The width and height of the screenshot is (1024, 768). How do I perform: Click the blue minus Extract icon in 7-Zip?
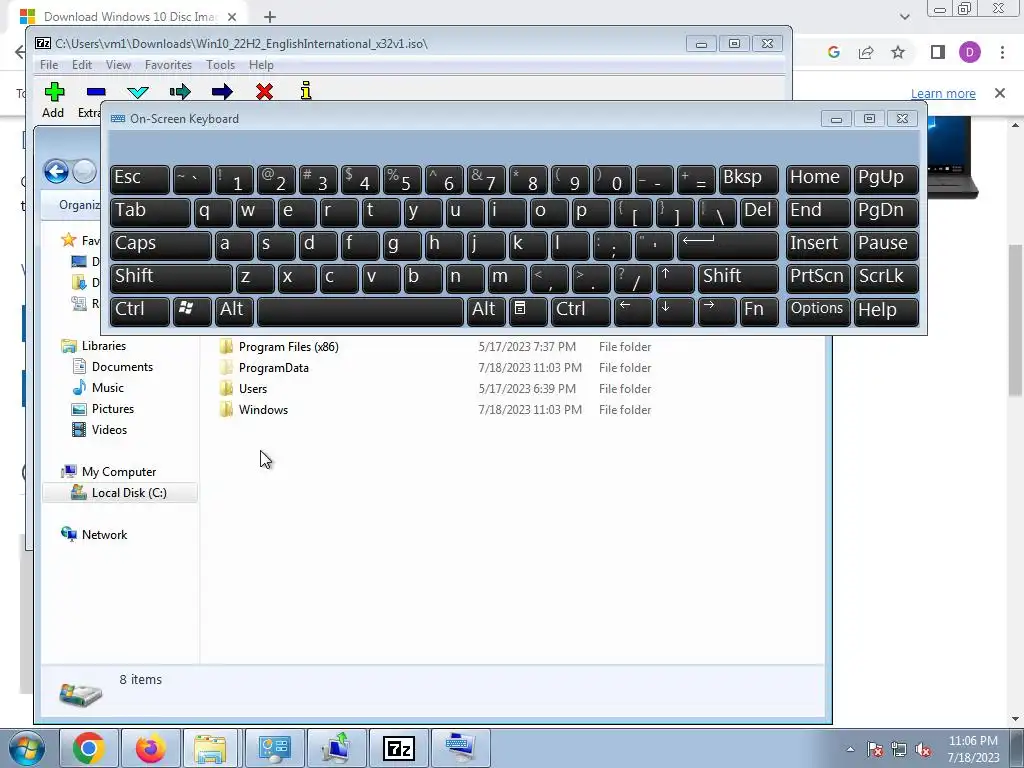tap(96, 92)
